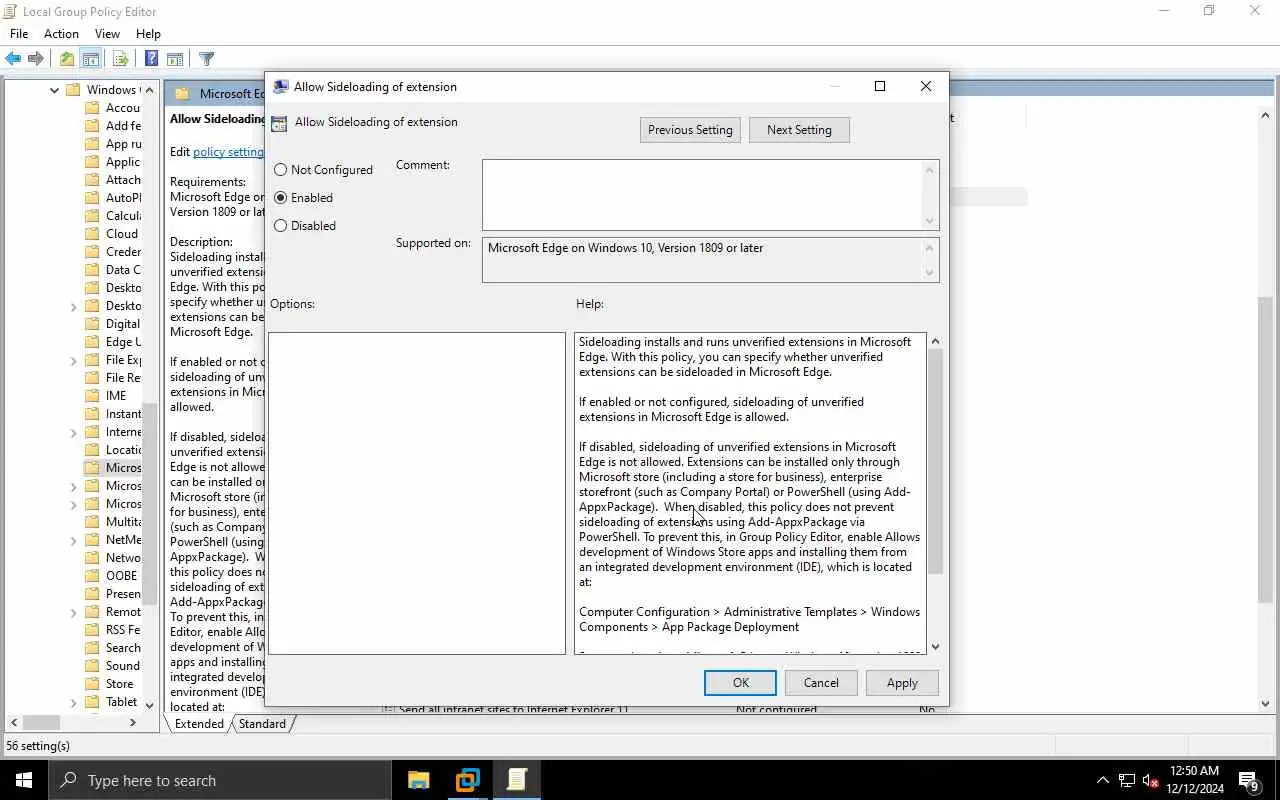
Task: Click the Back arrow in the toolbar
Action: tap(13, 59)
